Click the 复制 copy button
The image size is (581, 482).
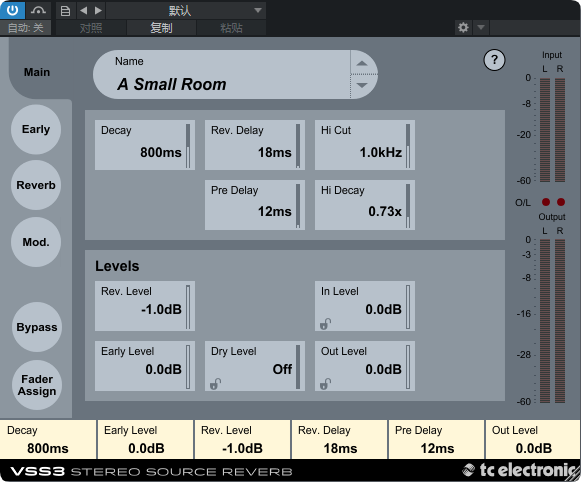point(161,28)
